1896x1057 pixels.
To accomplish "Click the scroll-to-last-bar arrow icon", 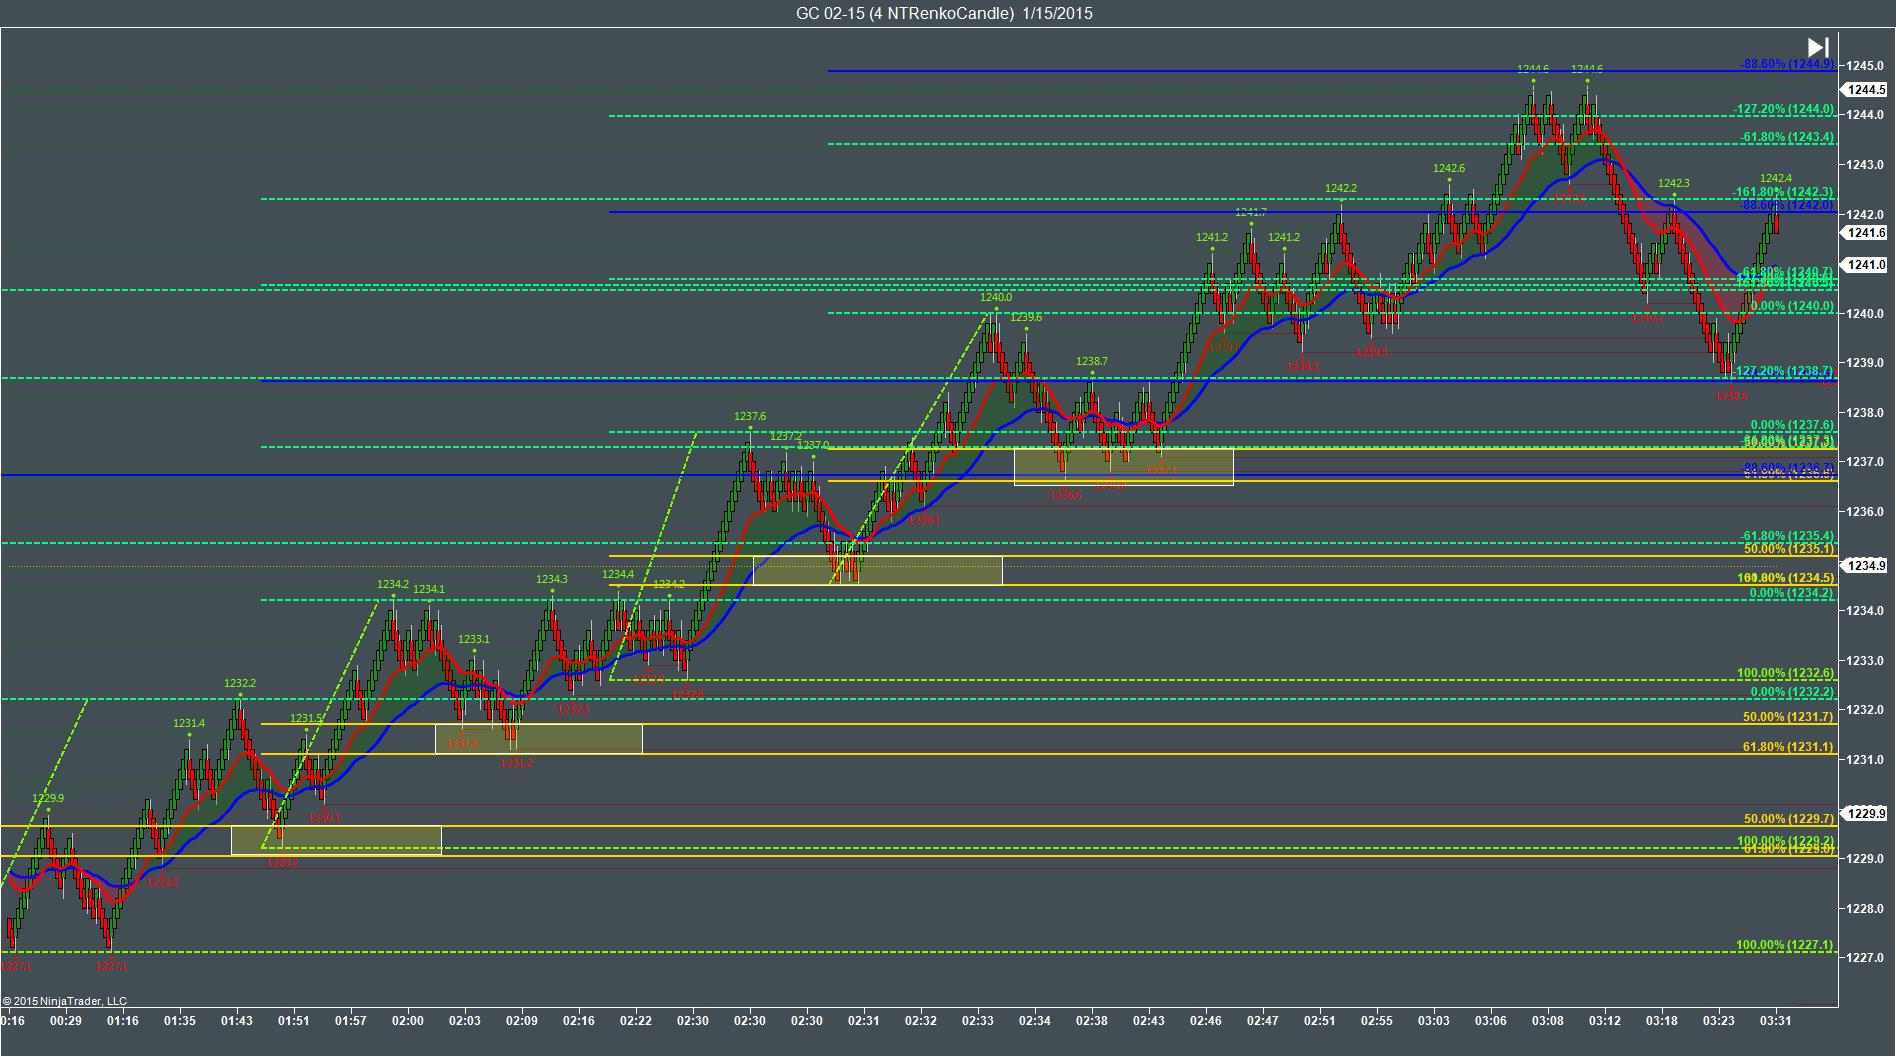I will [x=1817, y=47].
